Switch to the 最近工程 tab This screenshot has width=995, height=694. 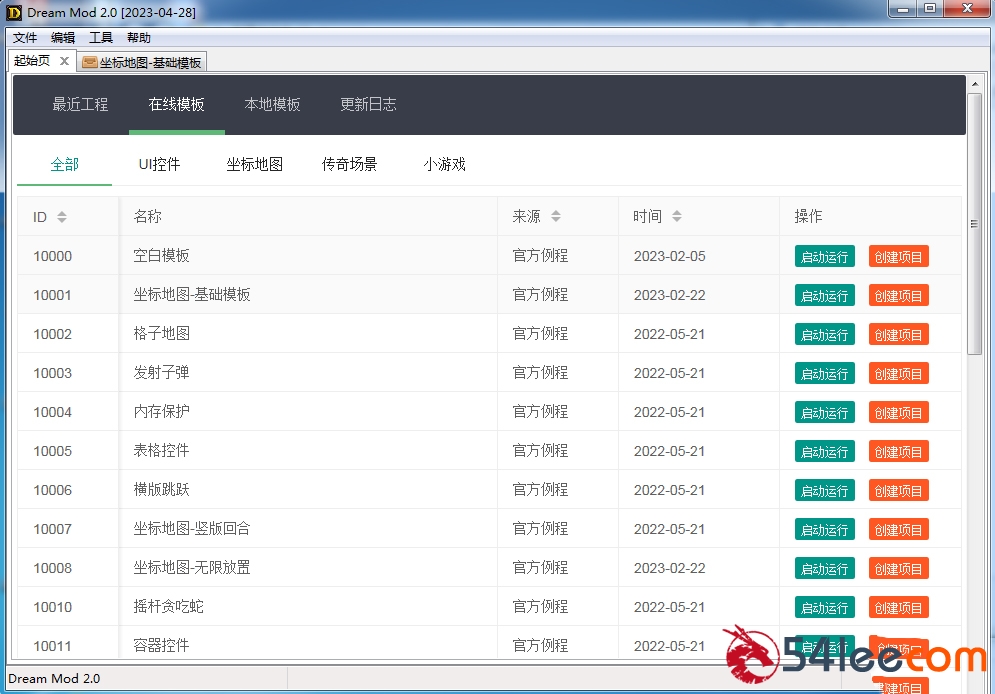tap(80, 104)
